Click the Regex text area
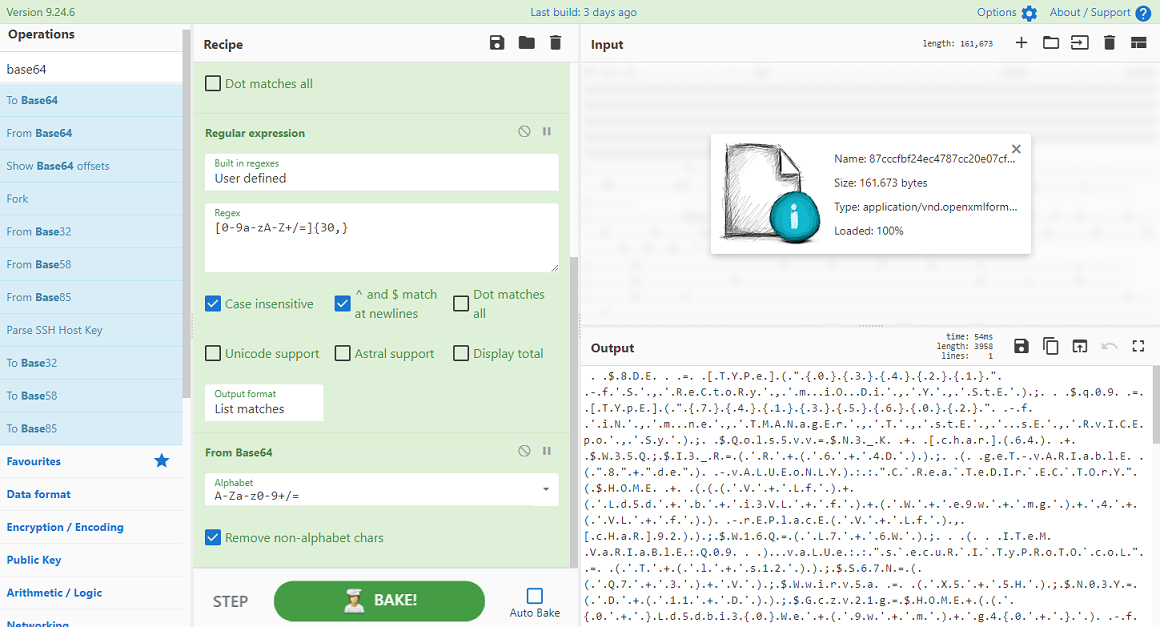1160x627 pixels. tap(382, 237)
